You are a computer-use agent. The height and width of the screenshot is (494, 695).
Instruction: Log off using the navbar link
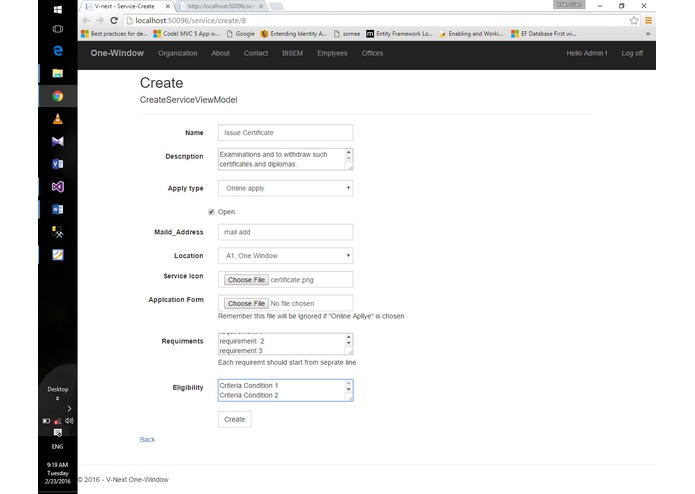(x=632, y=53)
